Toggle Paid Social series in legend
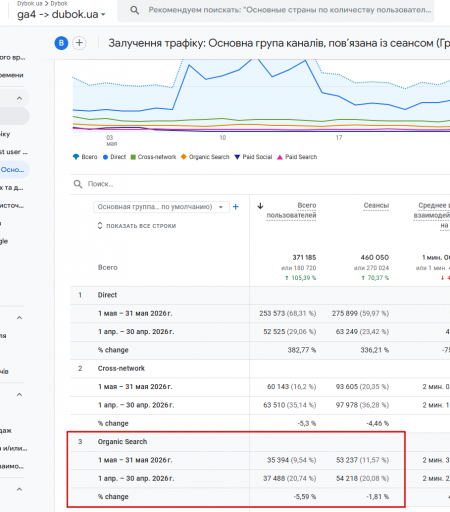 (x=253, y=157)
